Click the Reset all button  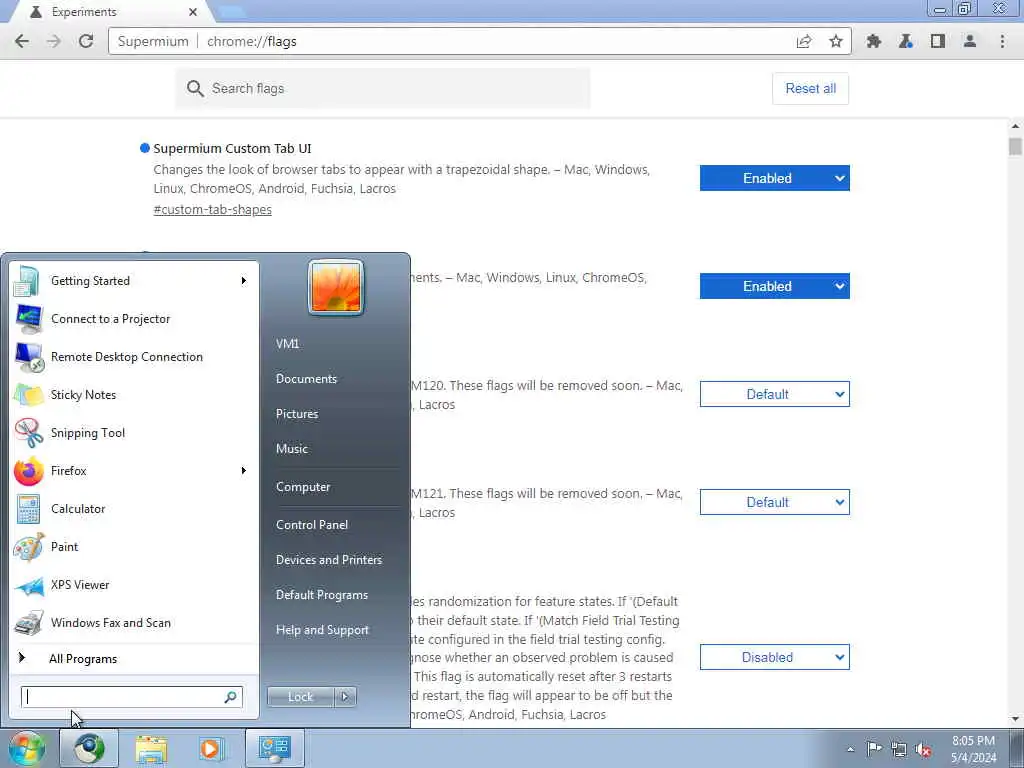click(810, 88)
